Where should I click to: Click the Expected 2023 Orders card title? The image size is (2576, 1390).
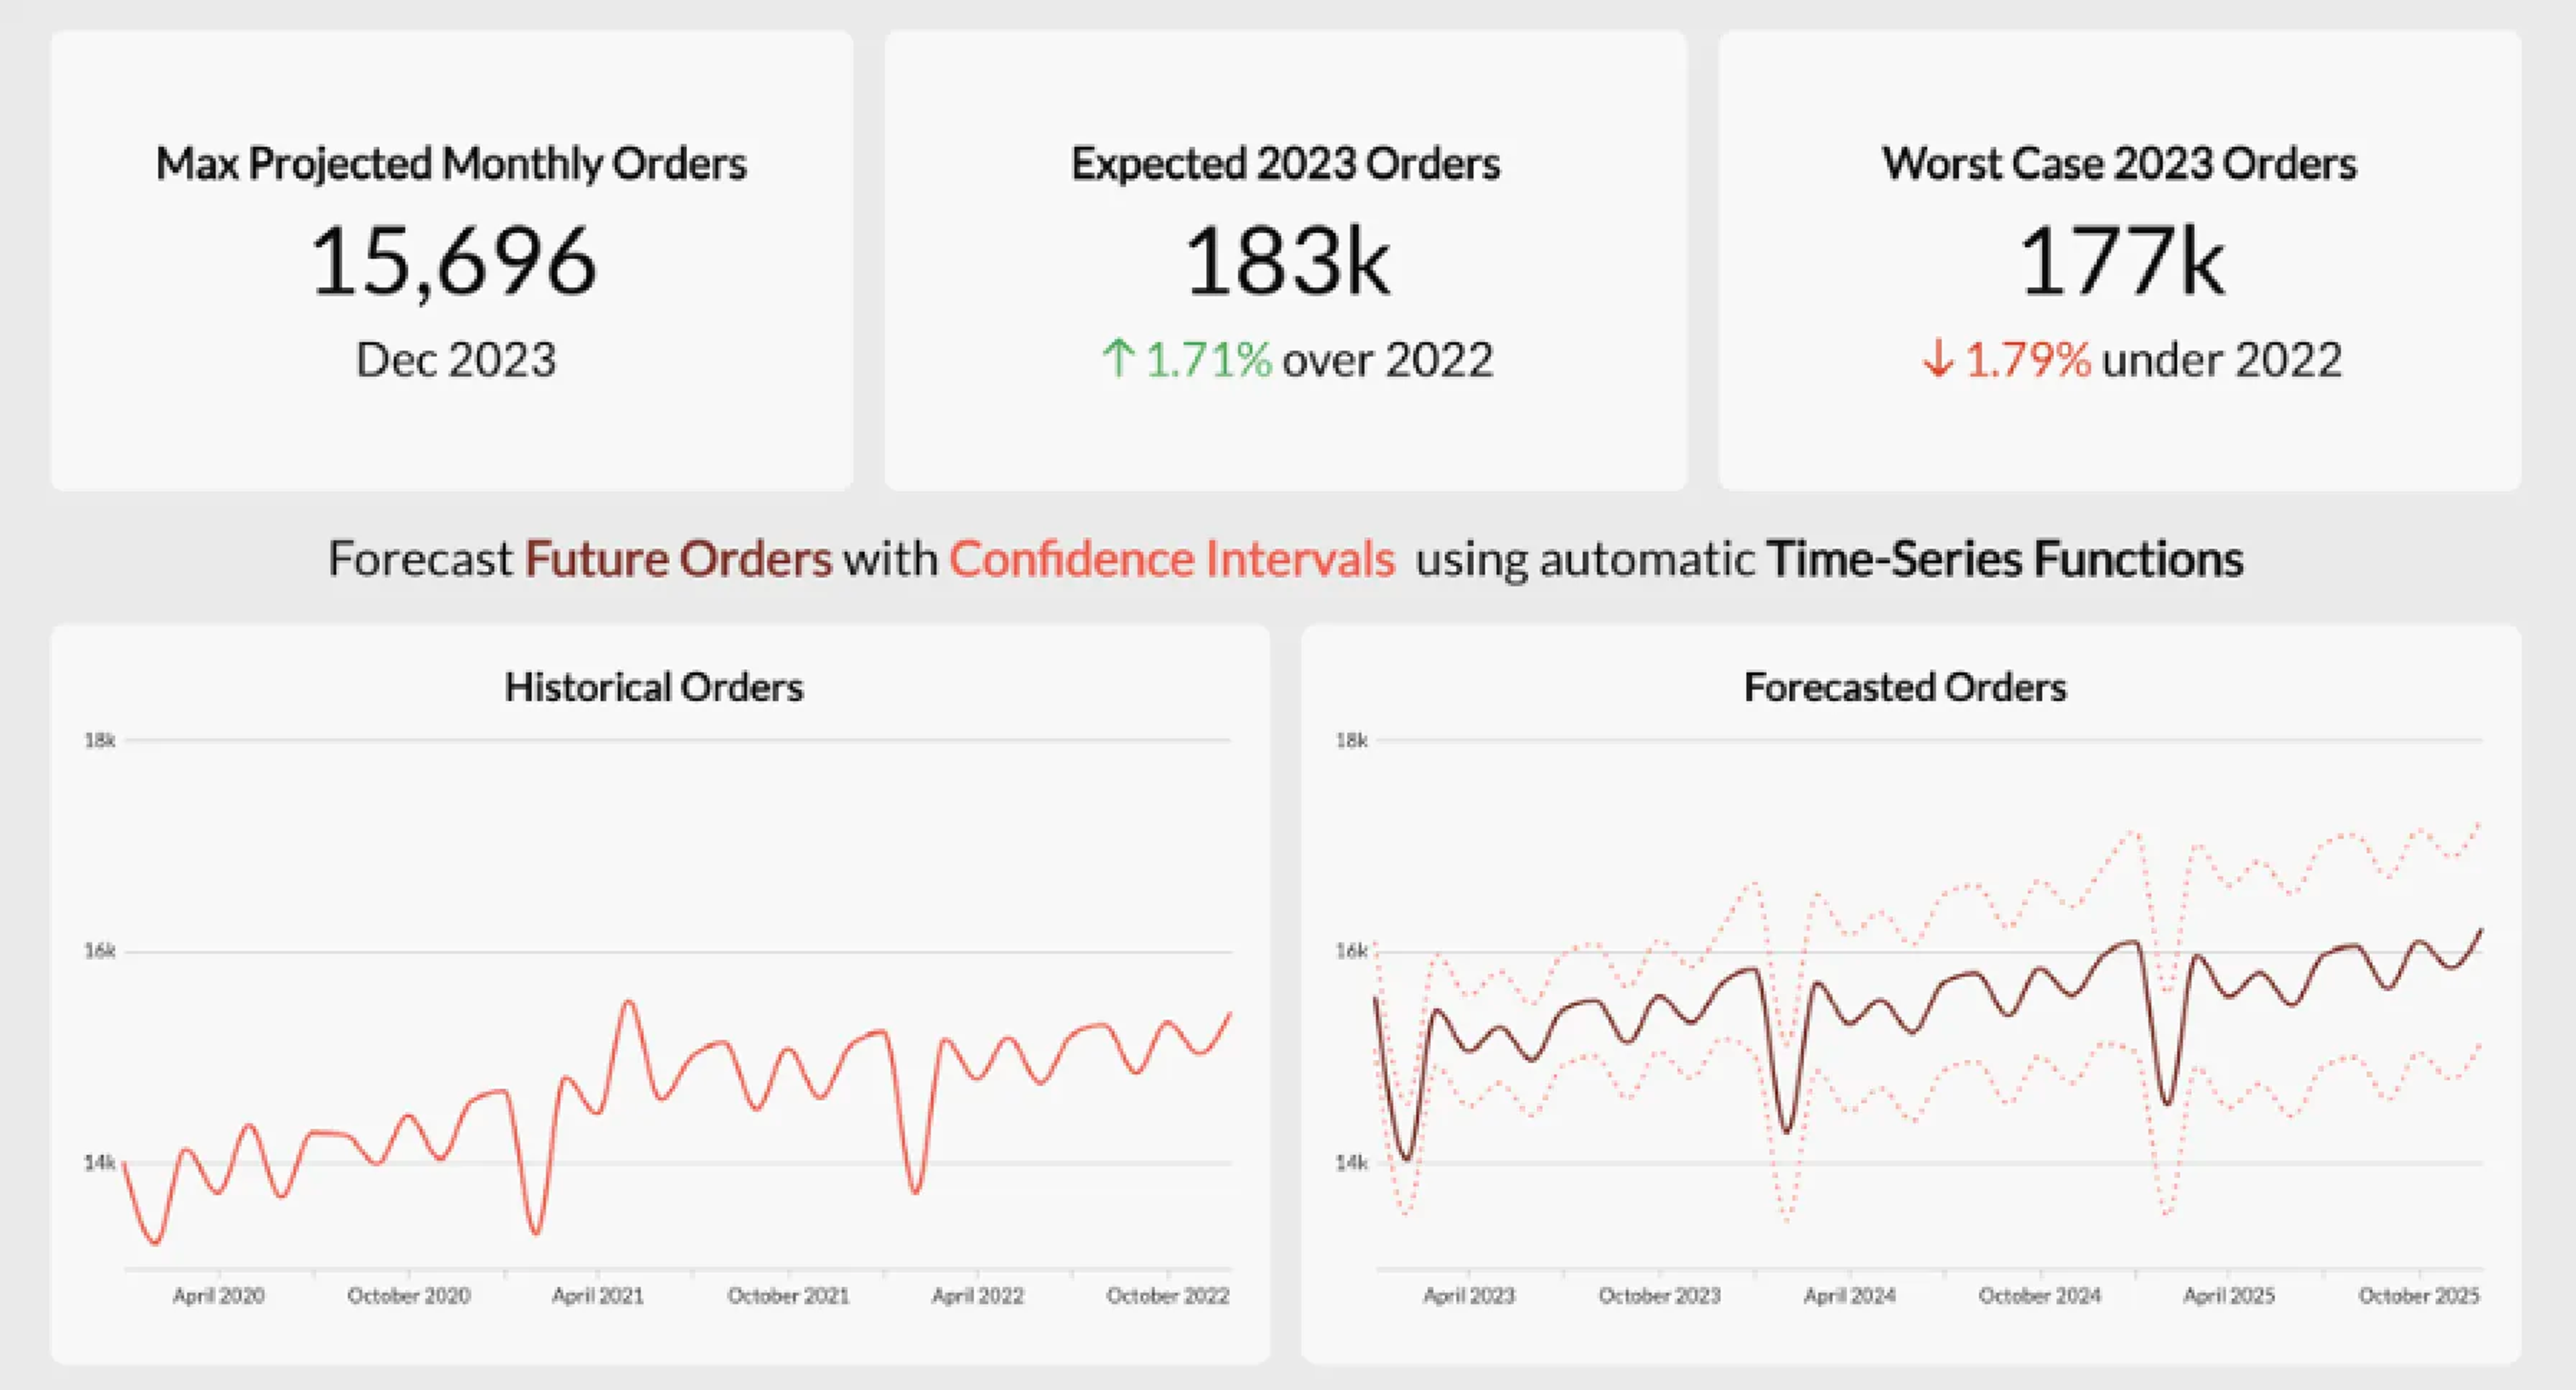pos(1285,164)
